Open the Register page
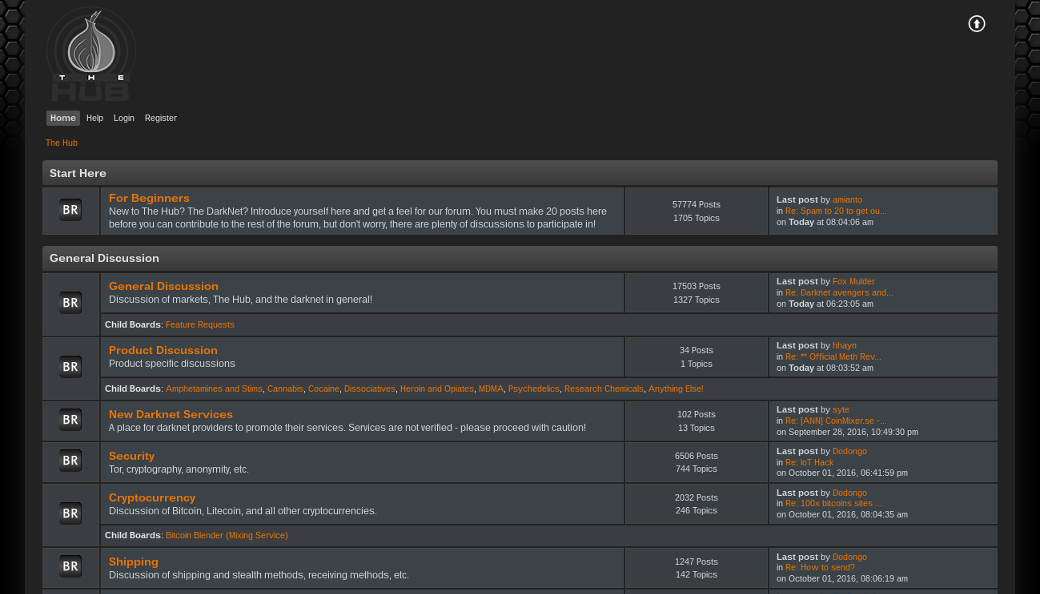 click(x=160, y=117)
